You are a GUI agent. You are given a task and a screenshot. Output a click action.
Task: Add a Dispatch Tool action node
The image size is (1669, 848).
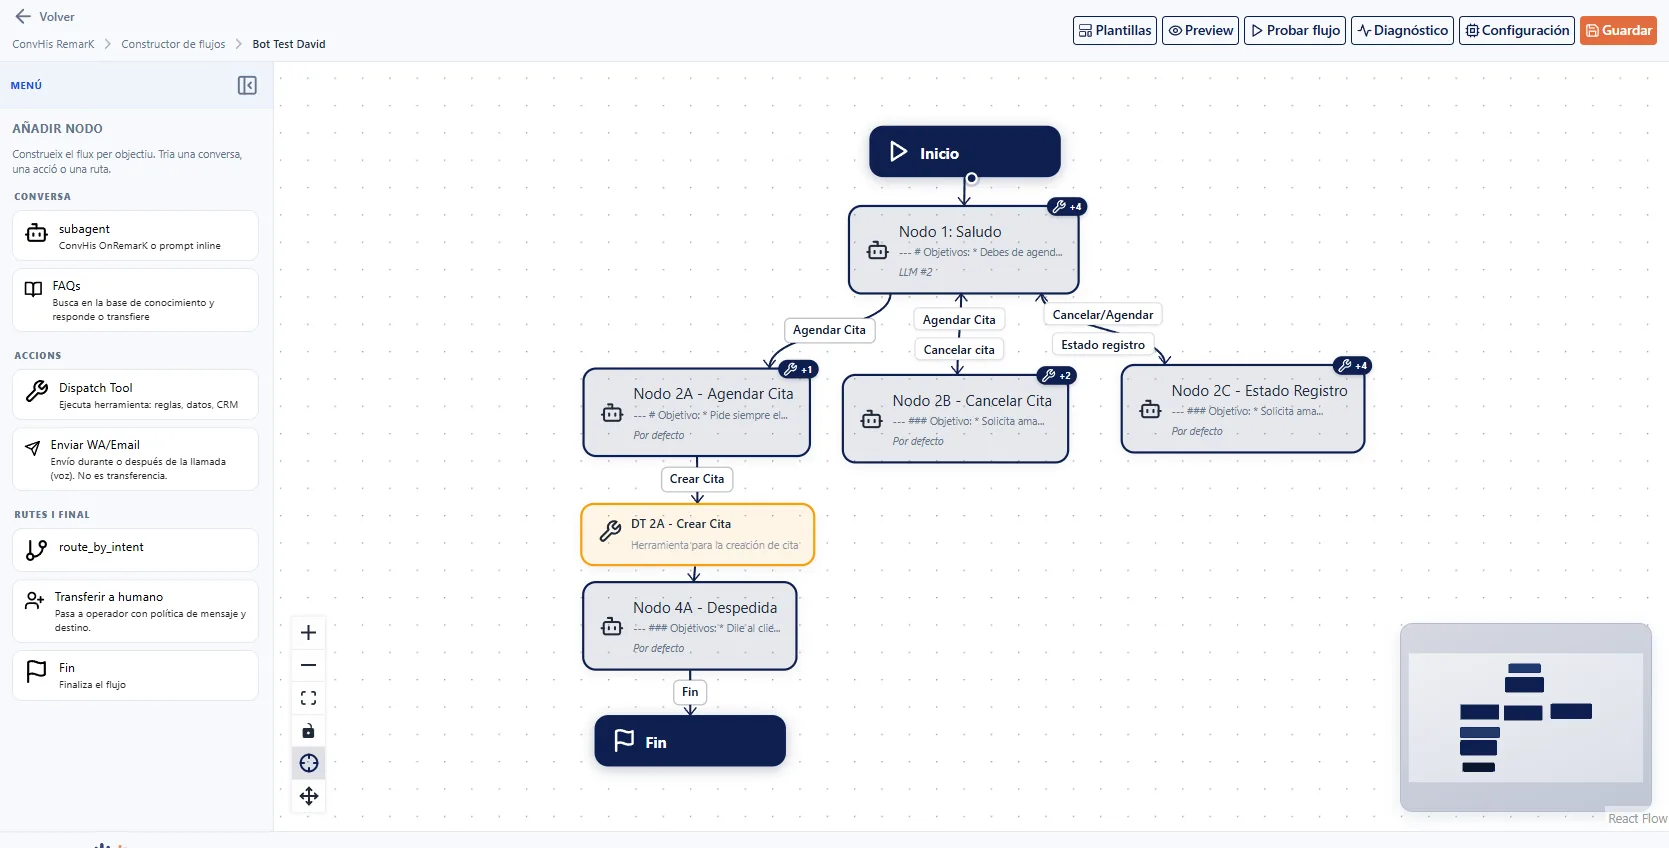pyautogui.click(x=135, y=395)
